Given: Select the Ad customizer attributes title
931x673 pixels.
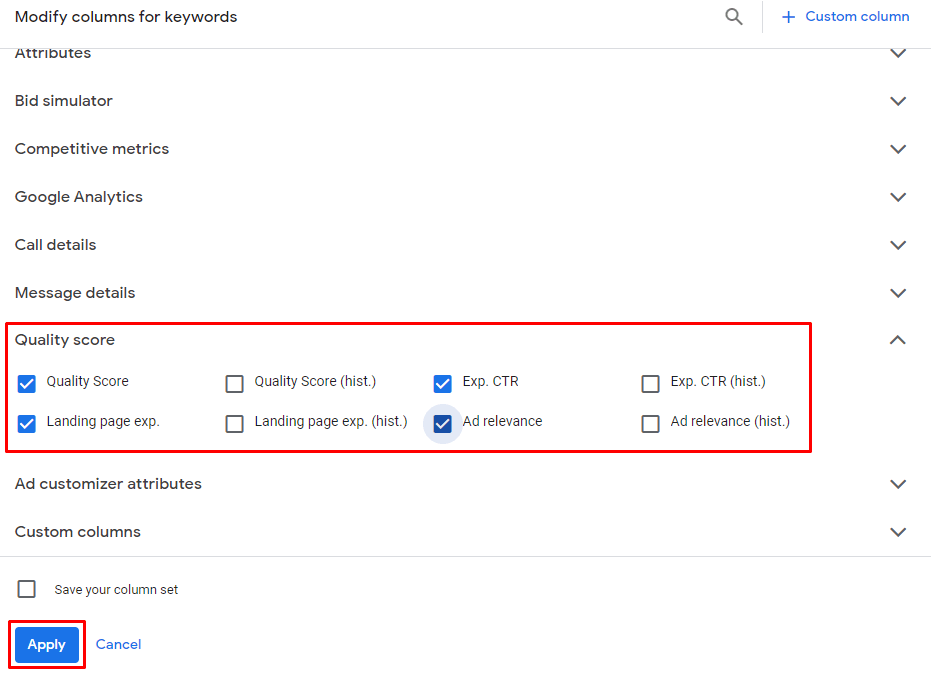Looking at the screenshot, I should tap(108, 484).
